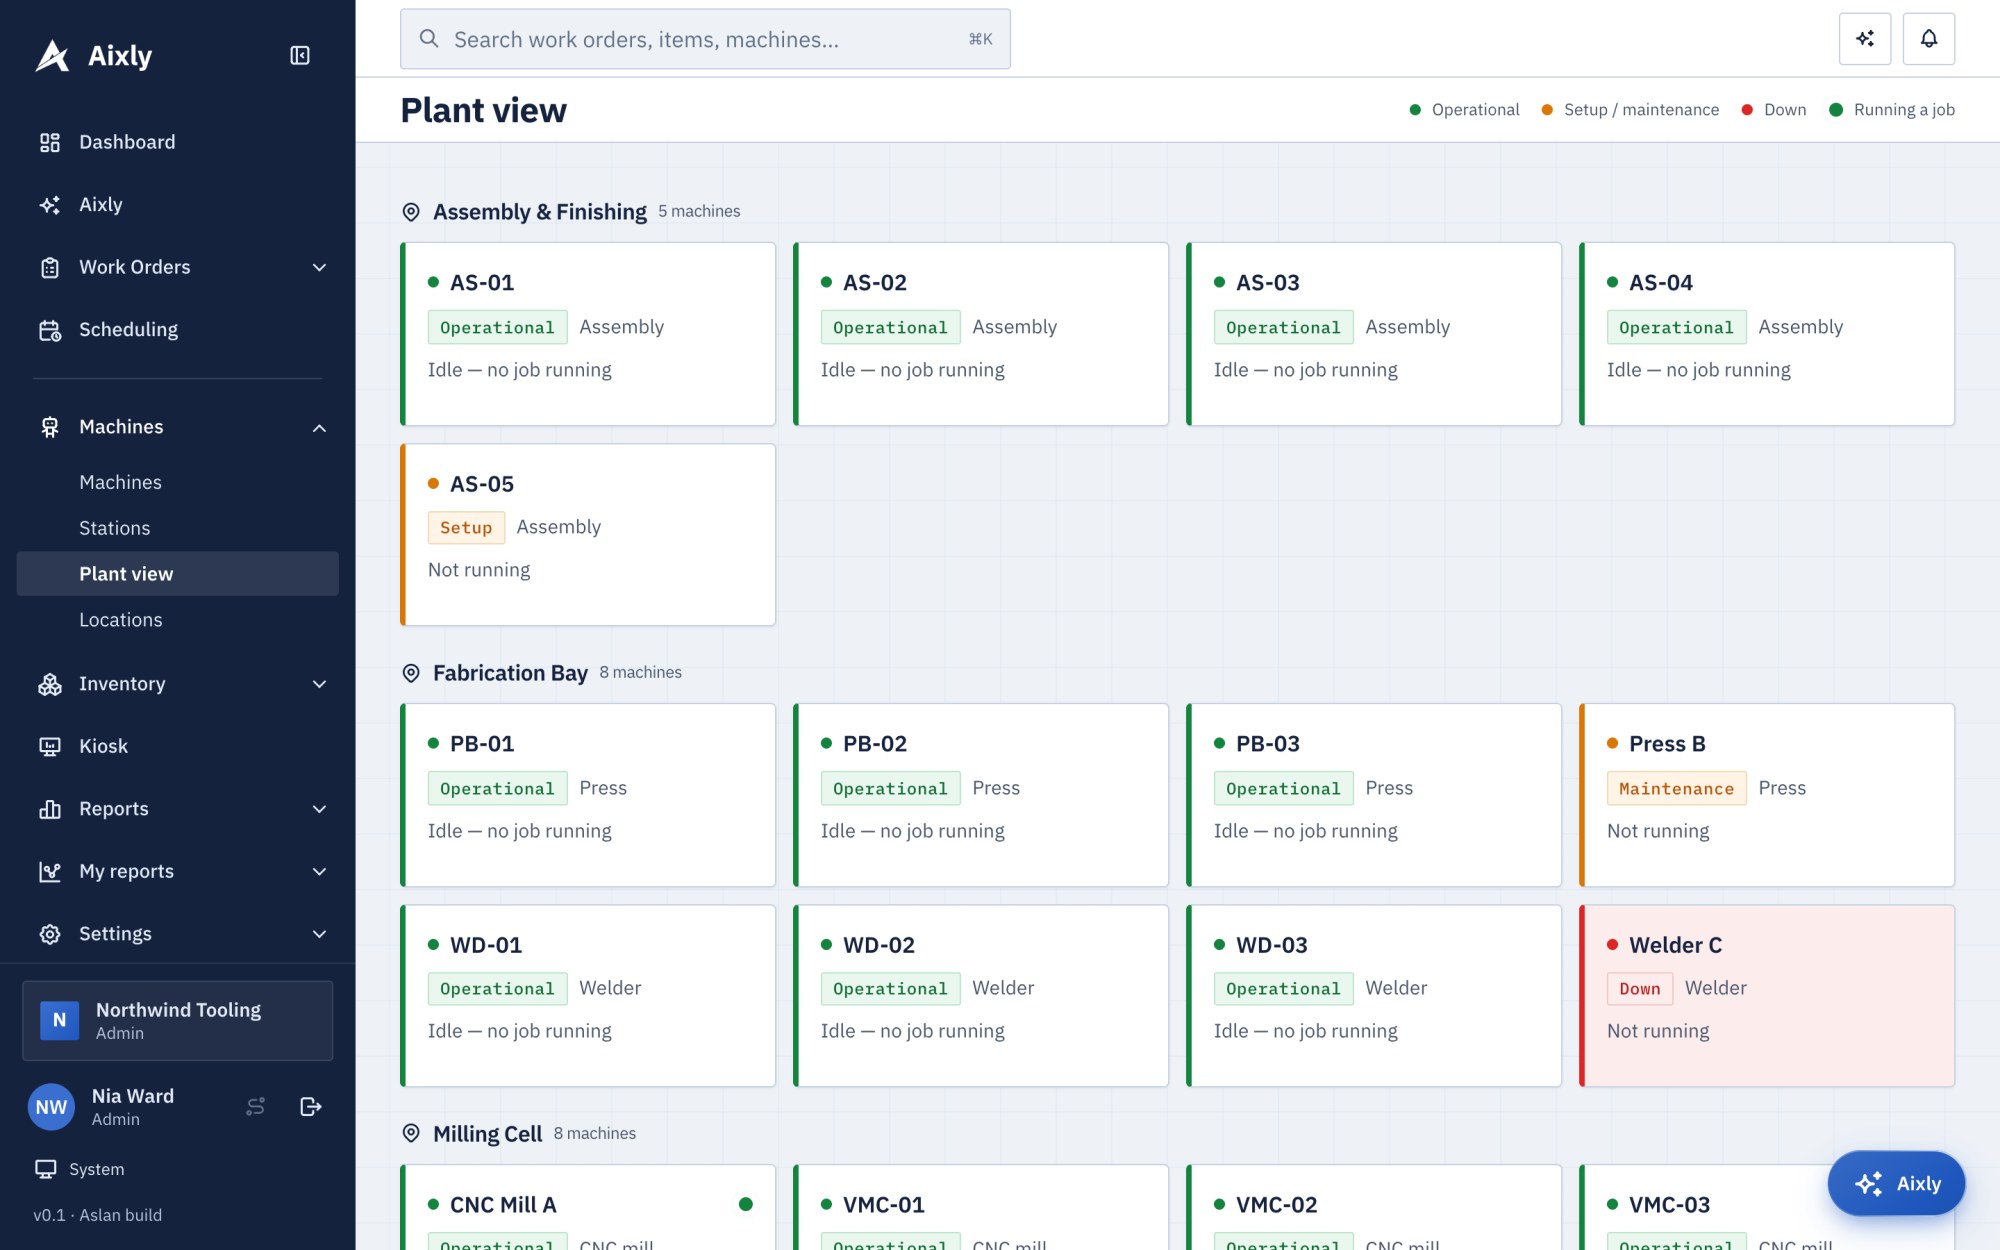Screen dimensions: 2000x1250
Task: Open the AS-05 setup machine card
Action: pyautogui.click(x=588, y=535)
